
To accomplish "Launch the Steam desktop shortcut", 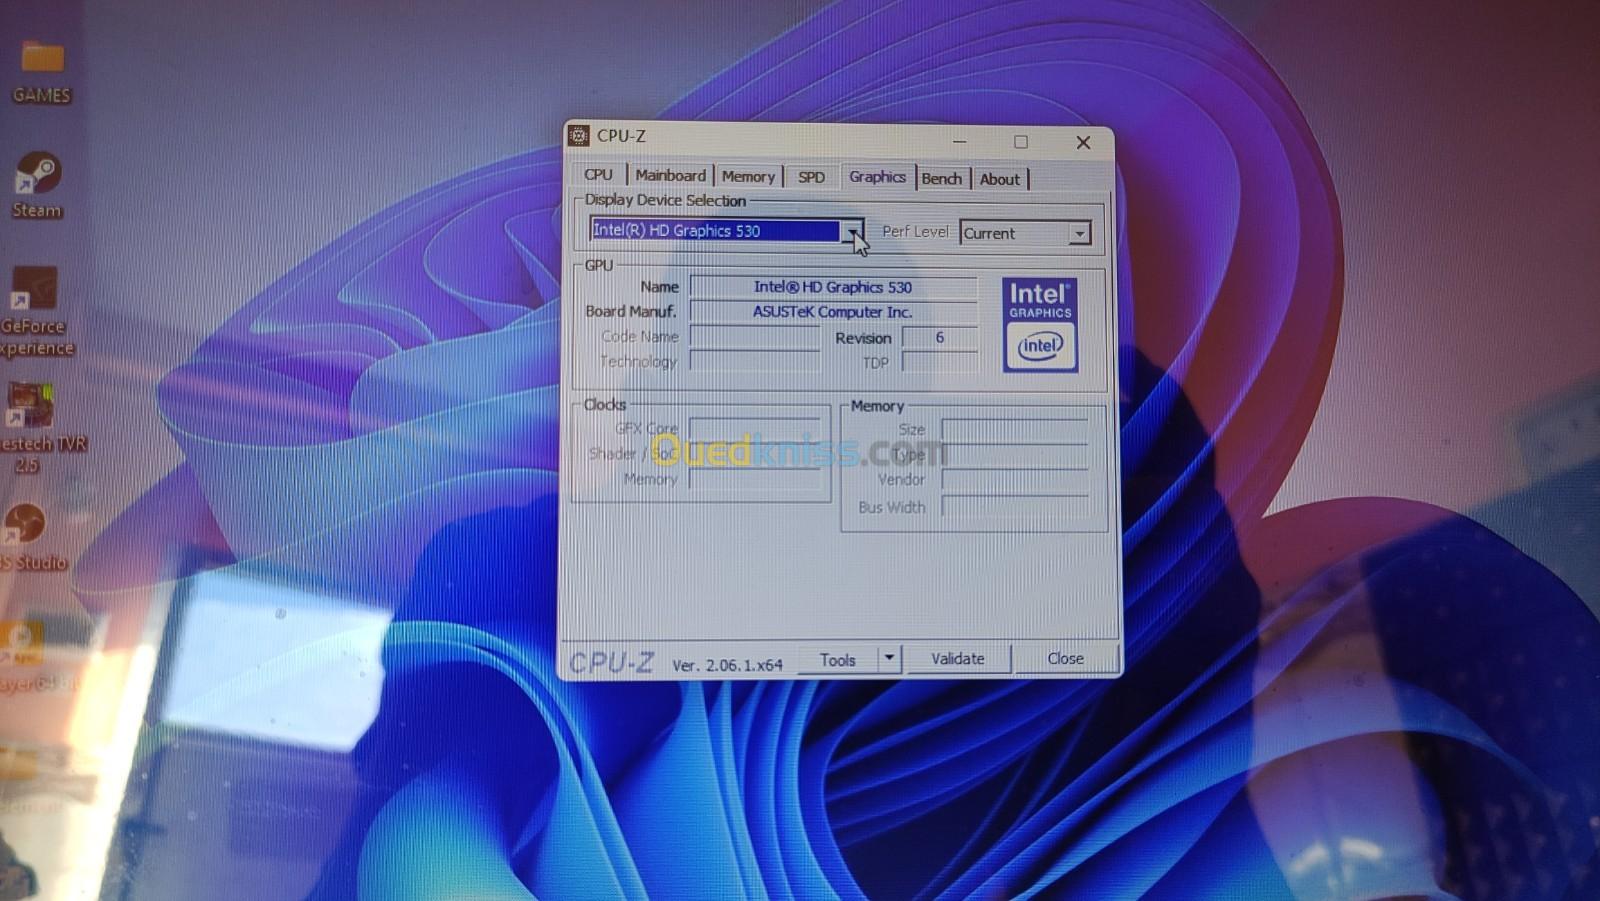I will click(37, 185).
